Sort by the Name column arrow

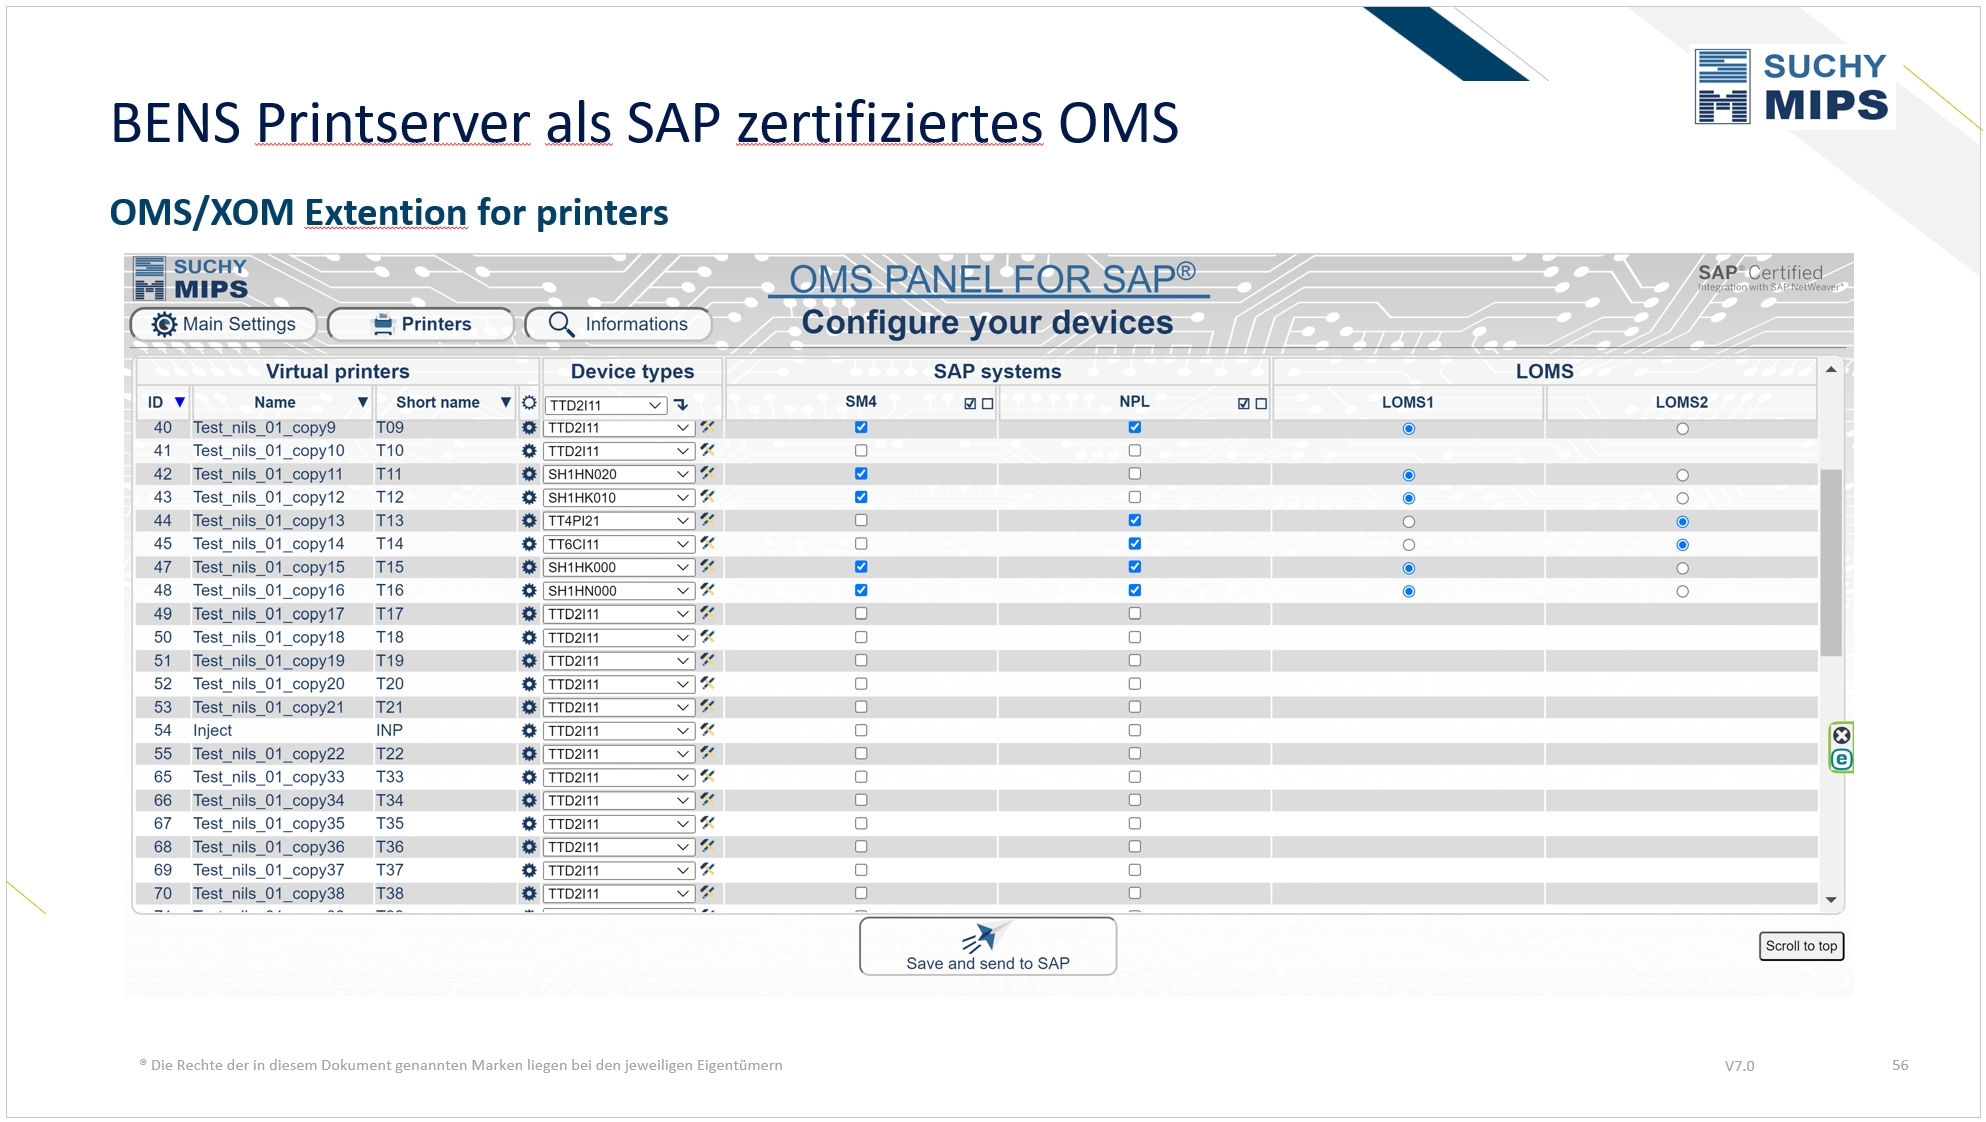click(363, 402)
